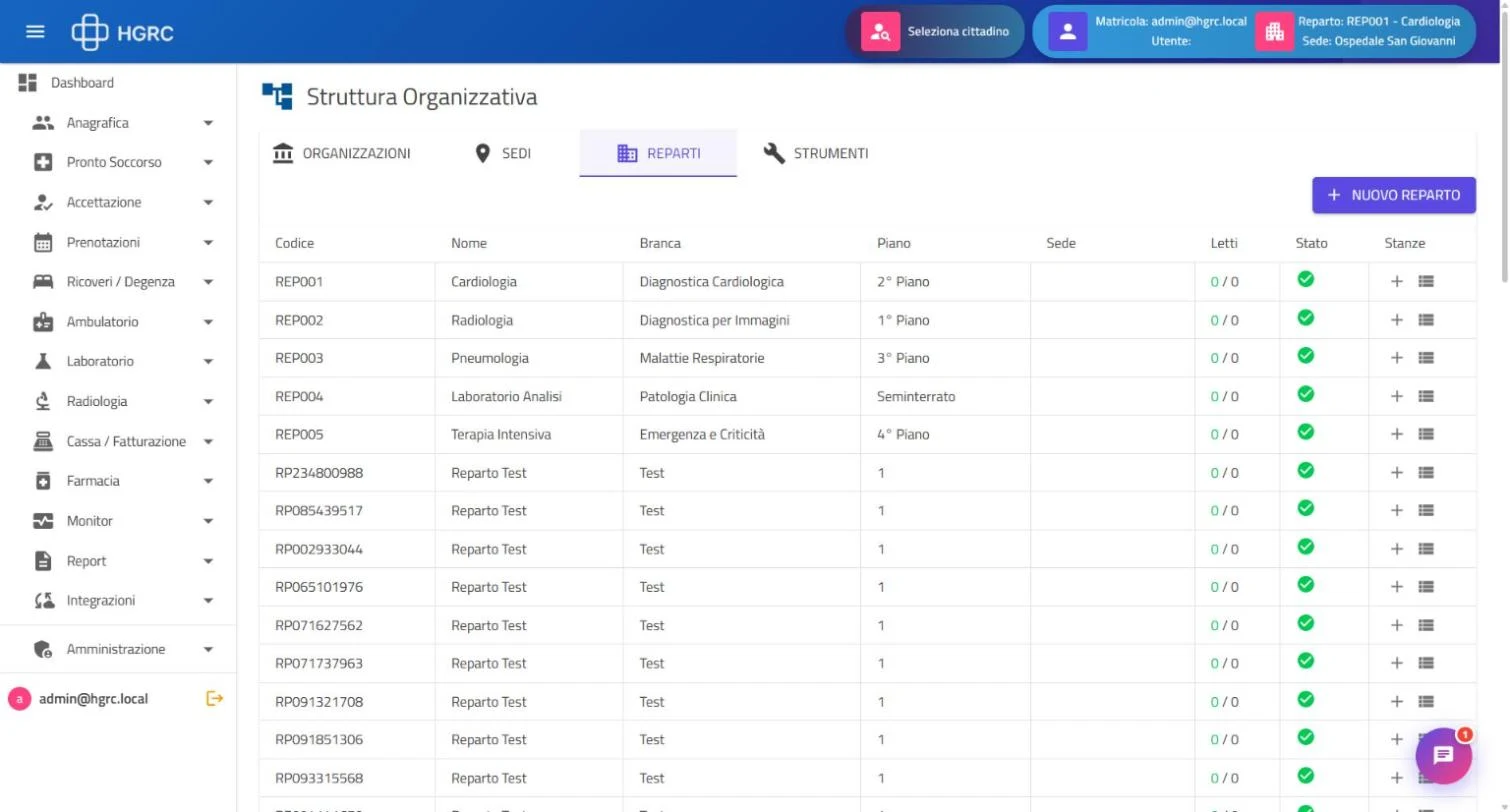The image size is (1510, 812).
Task: Expand the Anagrafica menu
Action: pyautogui.click(x=118, y=123)
